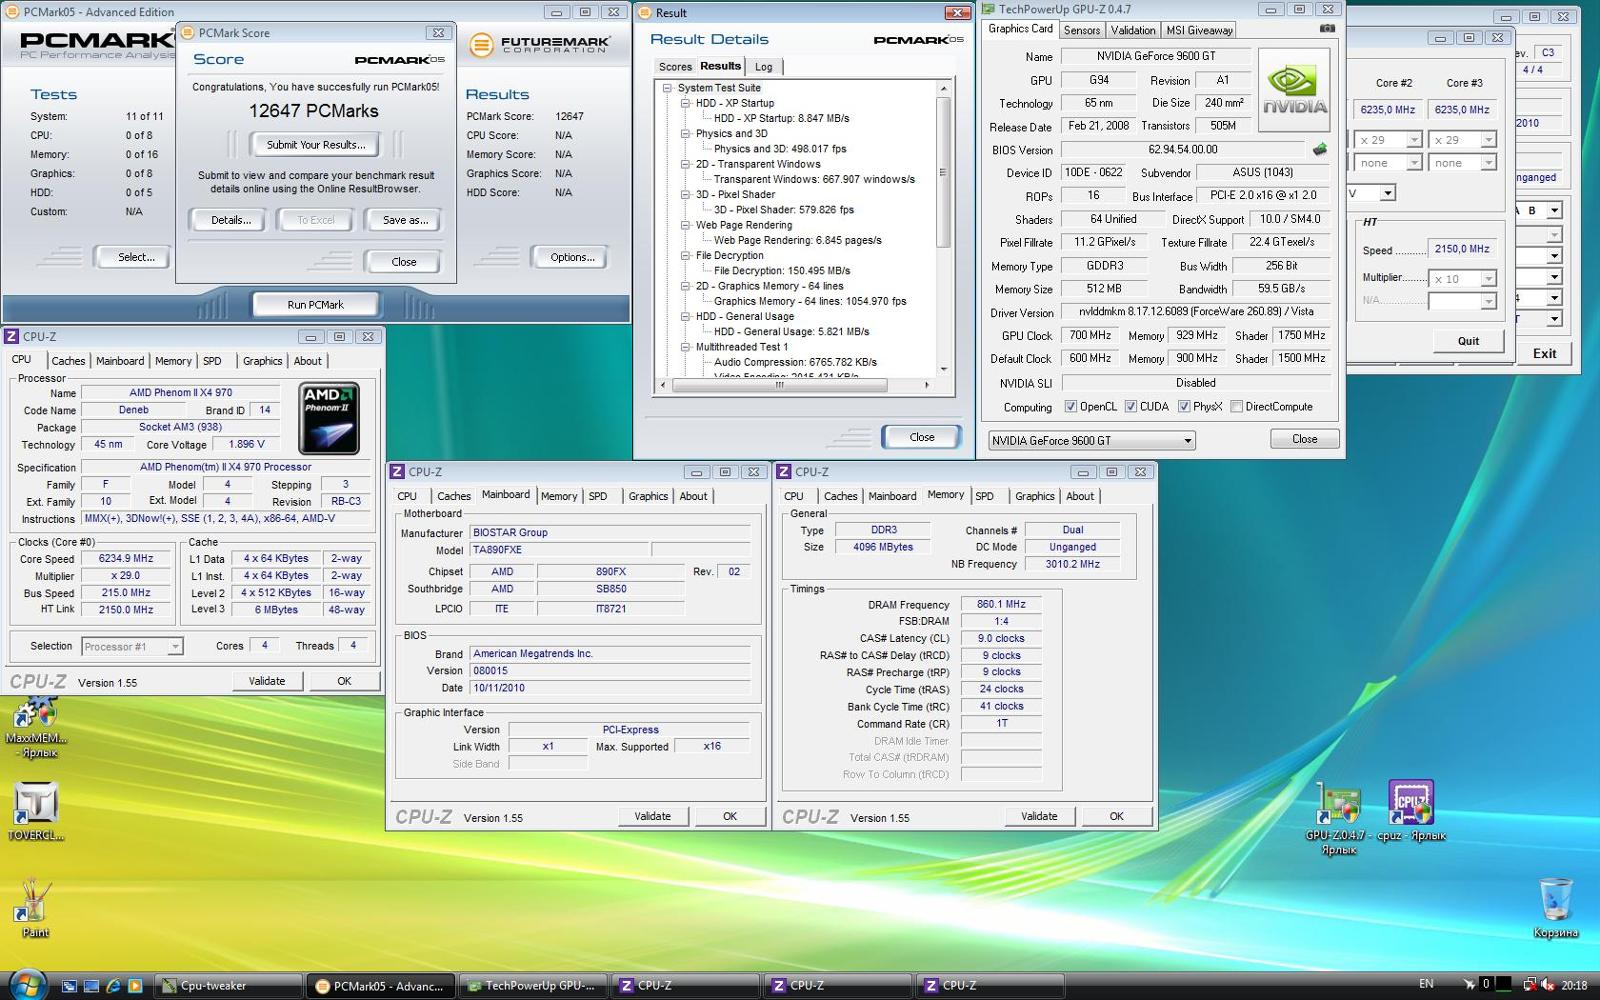The height and width of the screenshot is (1000, 1600).
Task: Open the MSI Giveaway tab in GPU-Z
Action: [x=1200, y=30]
